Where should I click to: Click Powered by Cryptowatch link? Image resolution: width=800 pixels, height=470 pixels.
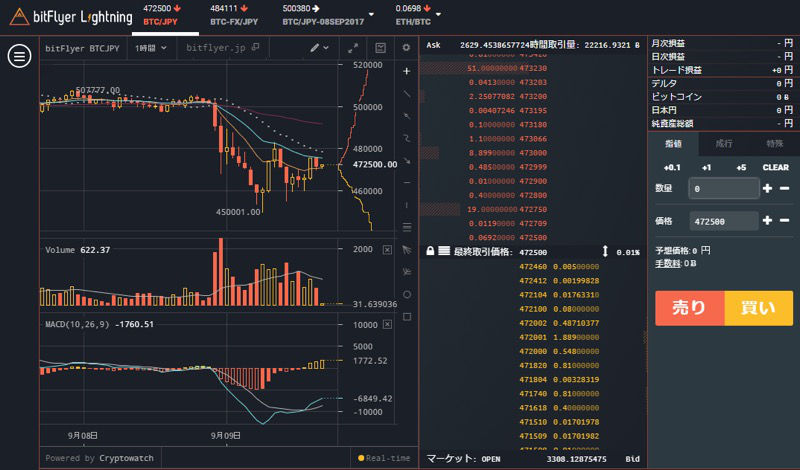pos(99,458)
